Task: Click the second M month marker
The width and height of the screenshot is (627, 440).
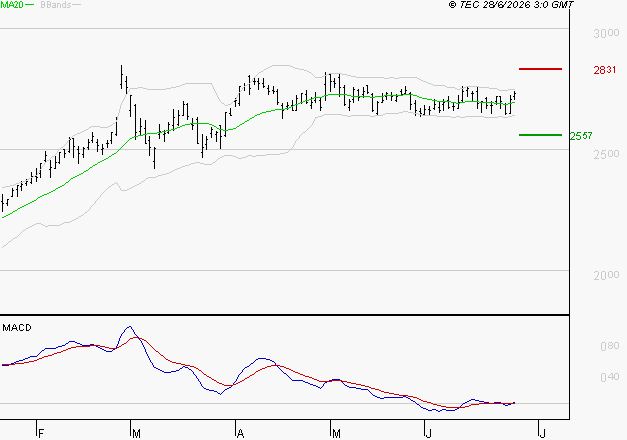Action: pos(336,434)
